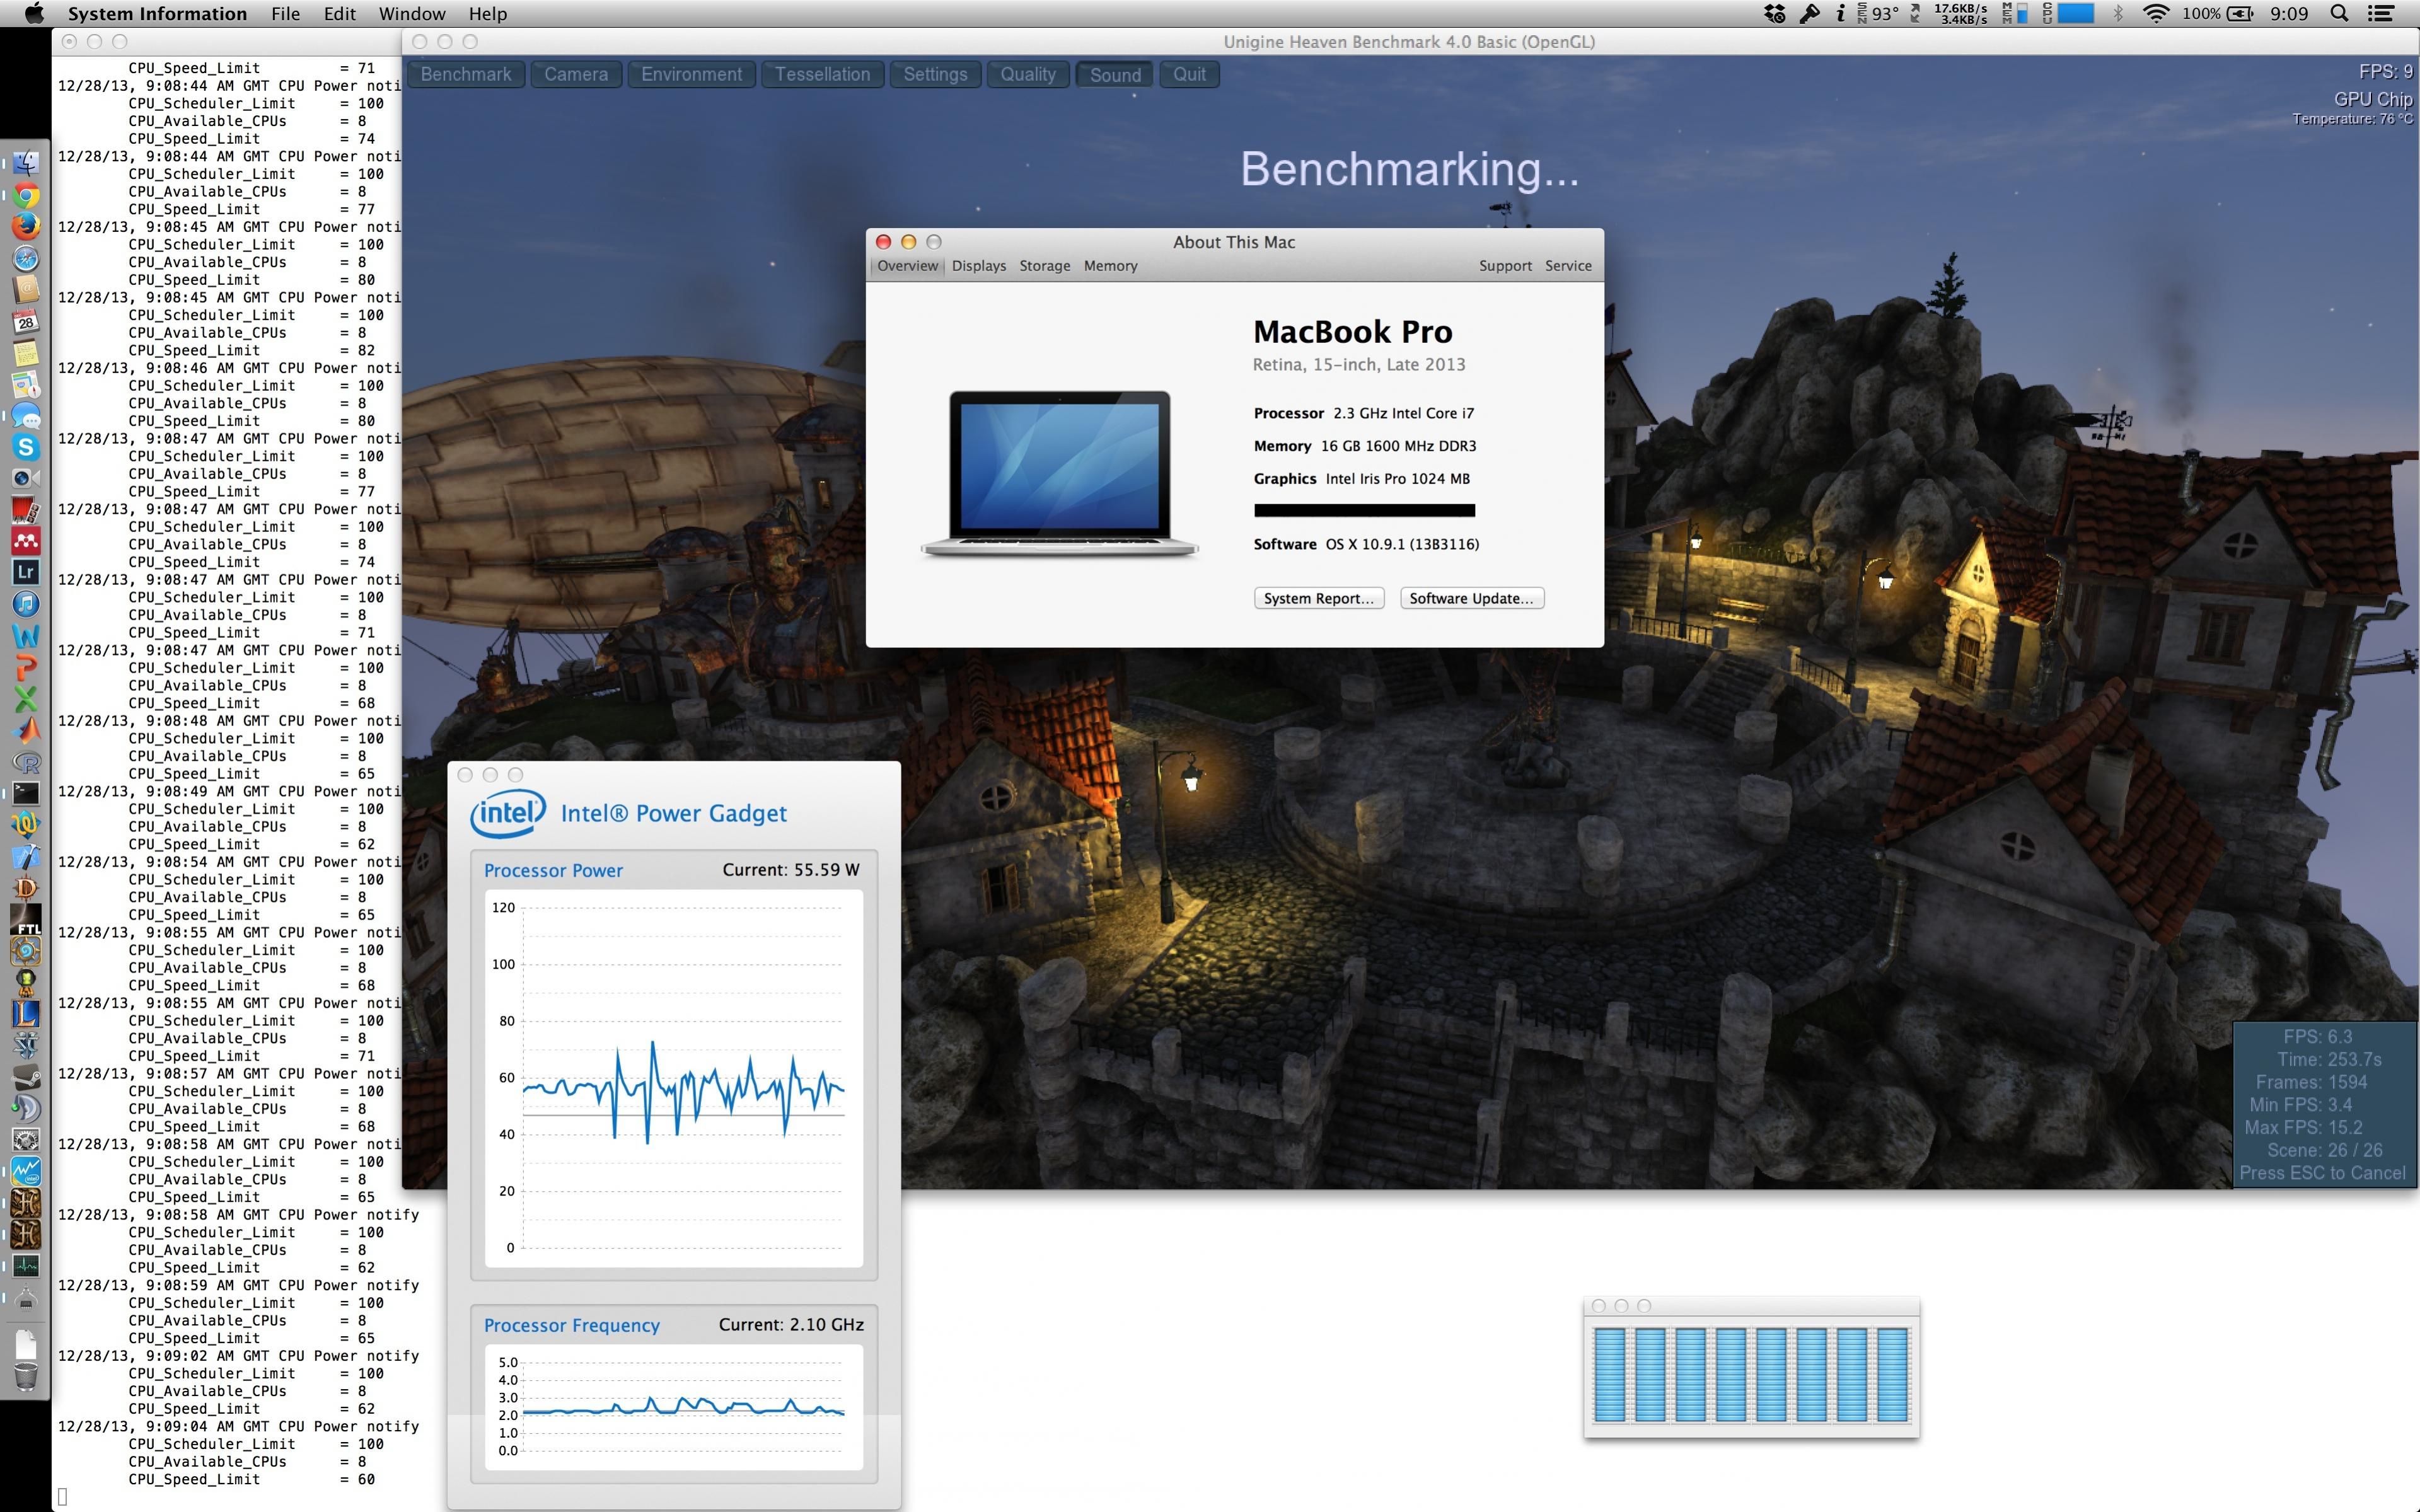This screenshot has height=1512, width=2420.
Task: Switch to the Storage tab
Action: point(1044,266)
